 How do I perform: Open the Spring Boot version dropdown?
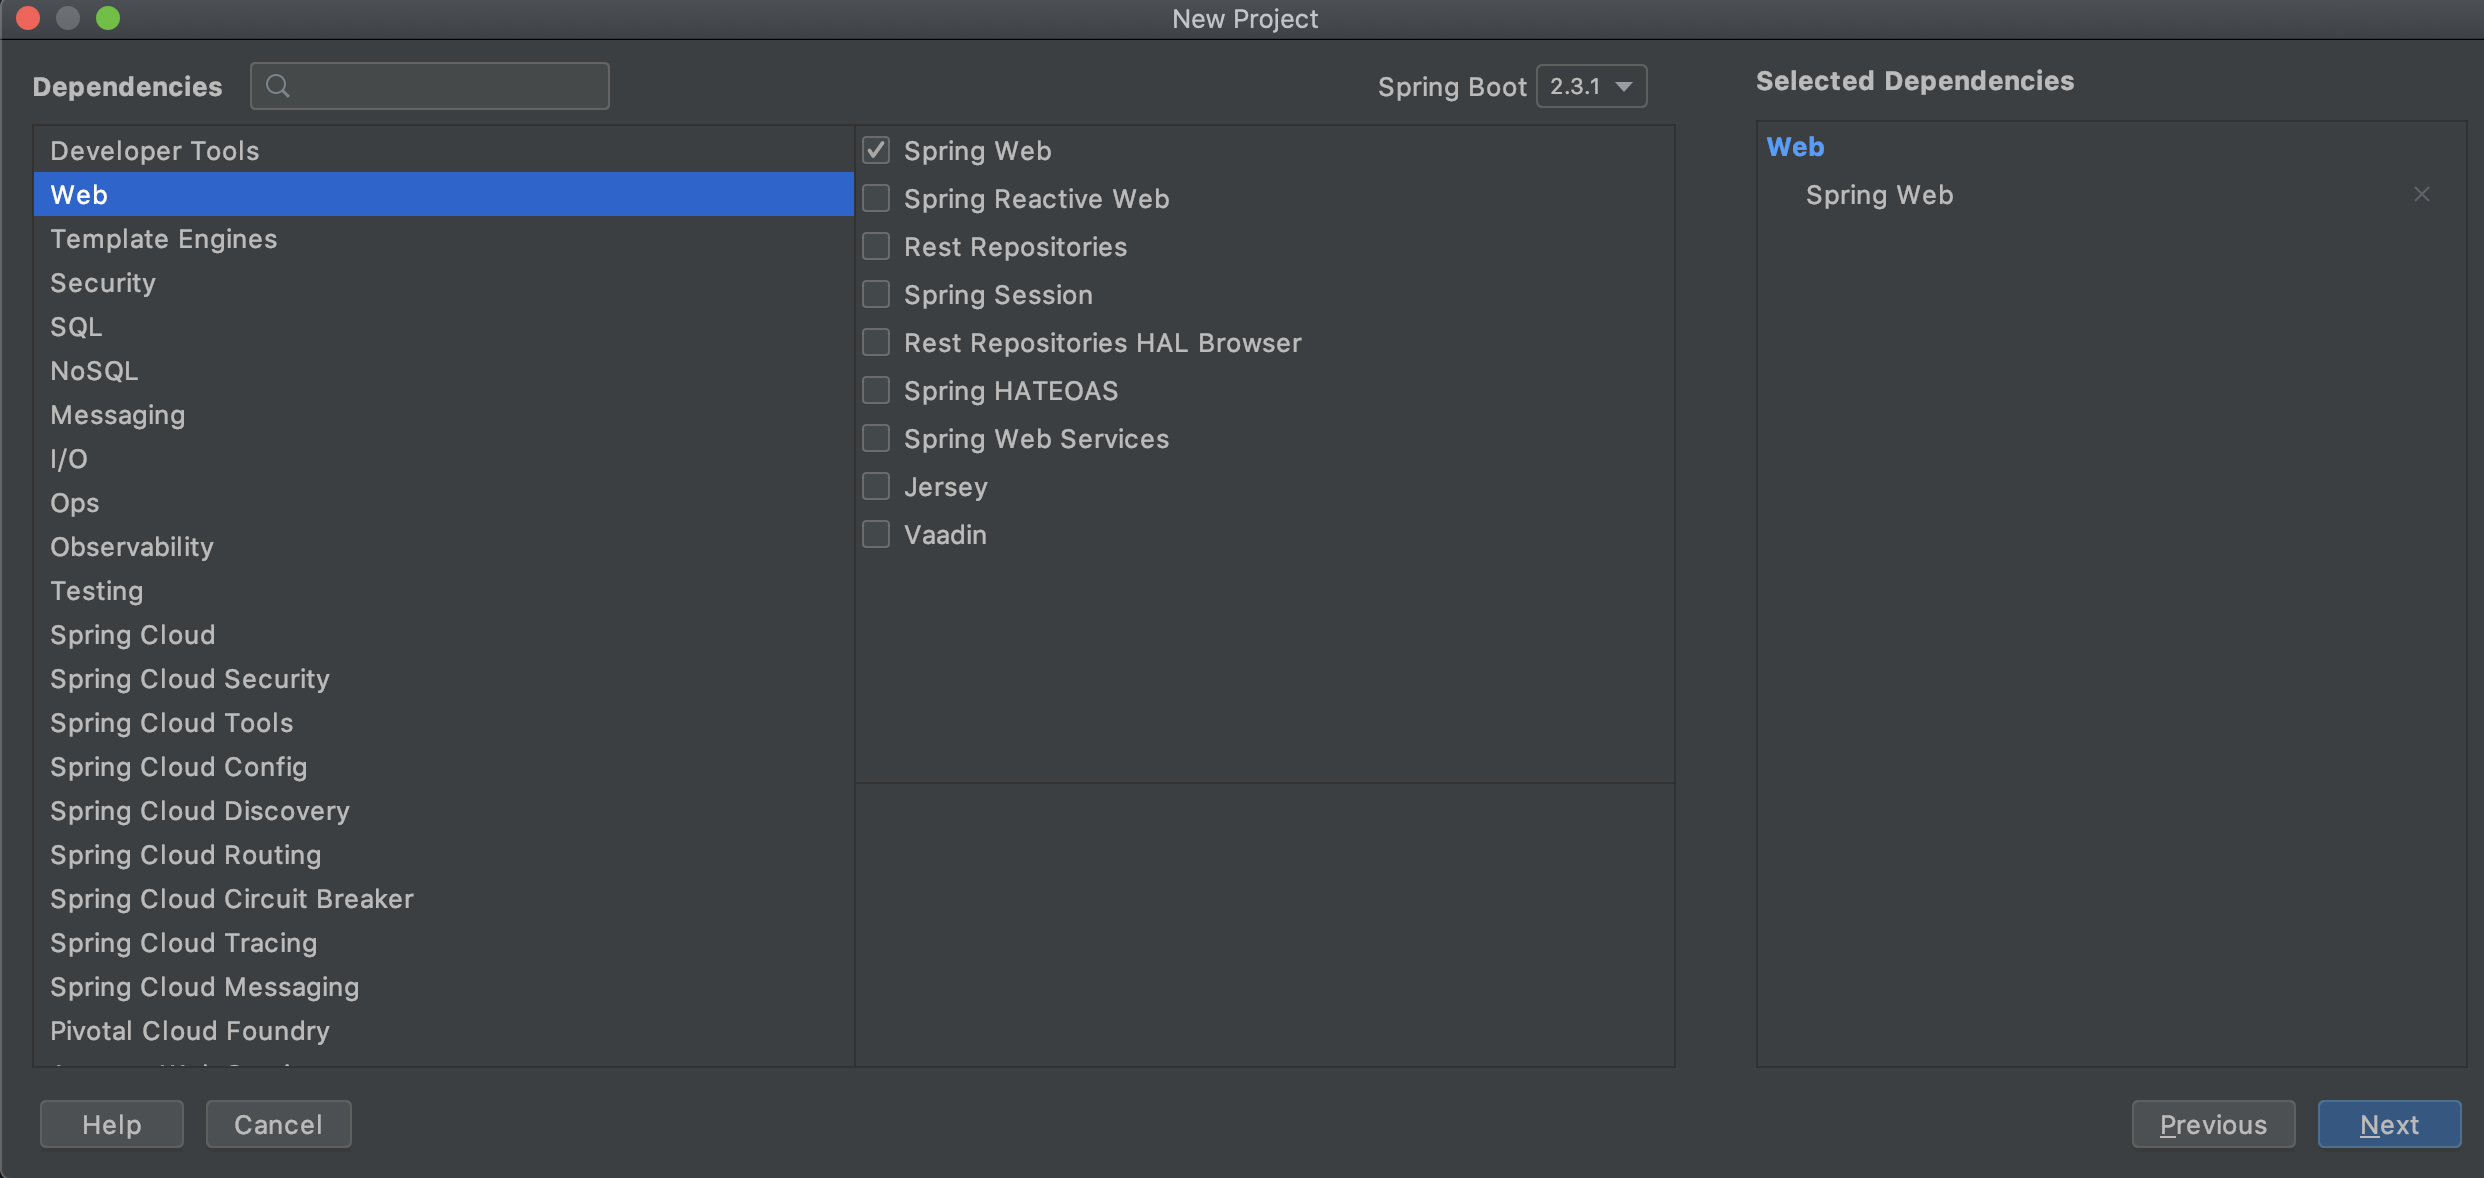pos(1591,86)
